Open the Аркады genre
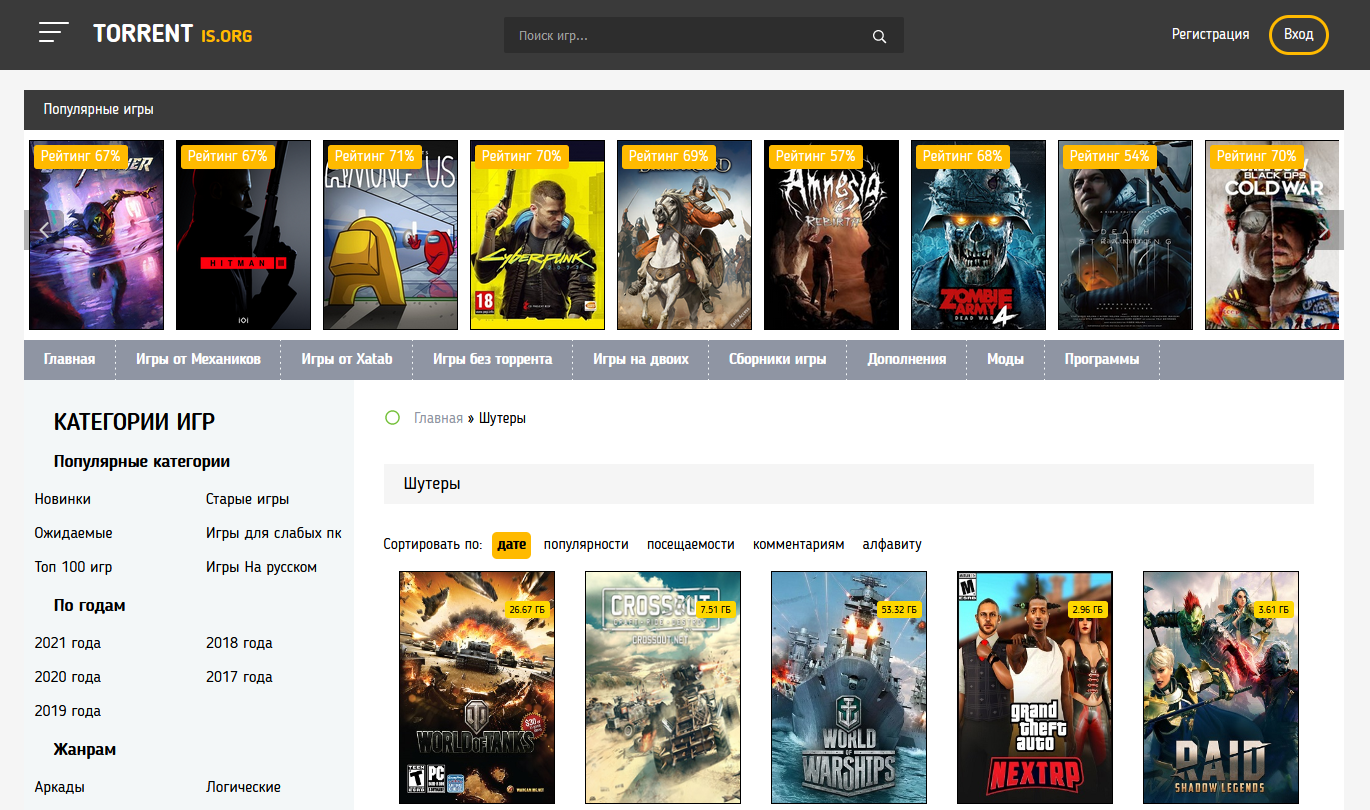 (x=59, y=787)
